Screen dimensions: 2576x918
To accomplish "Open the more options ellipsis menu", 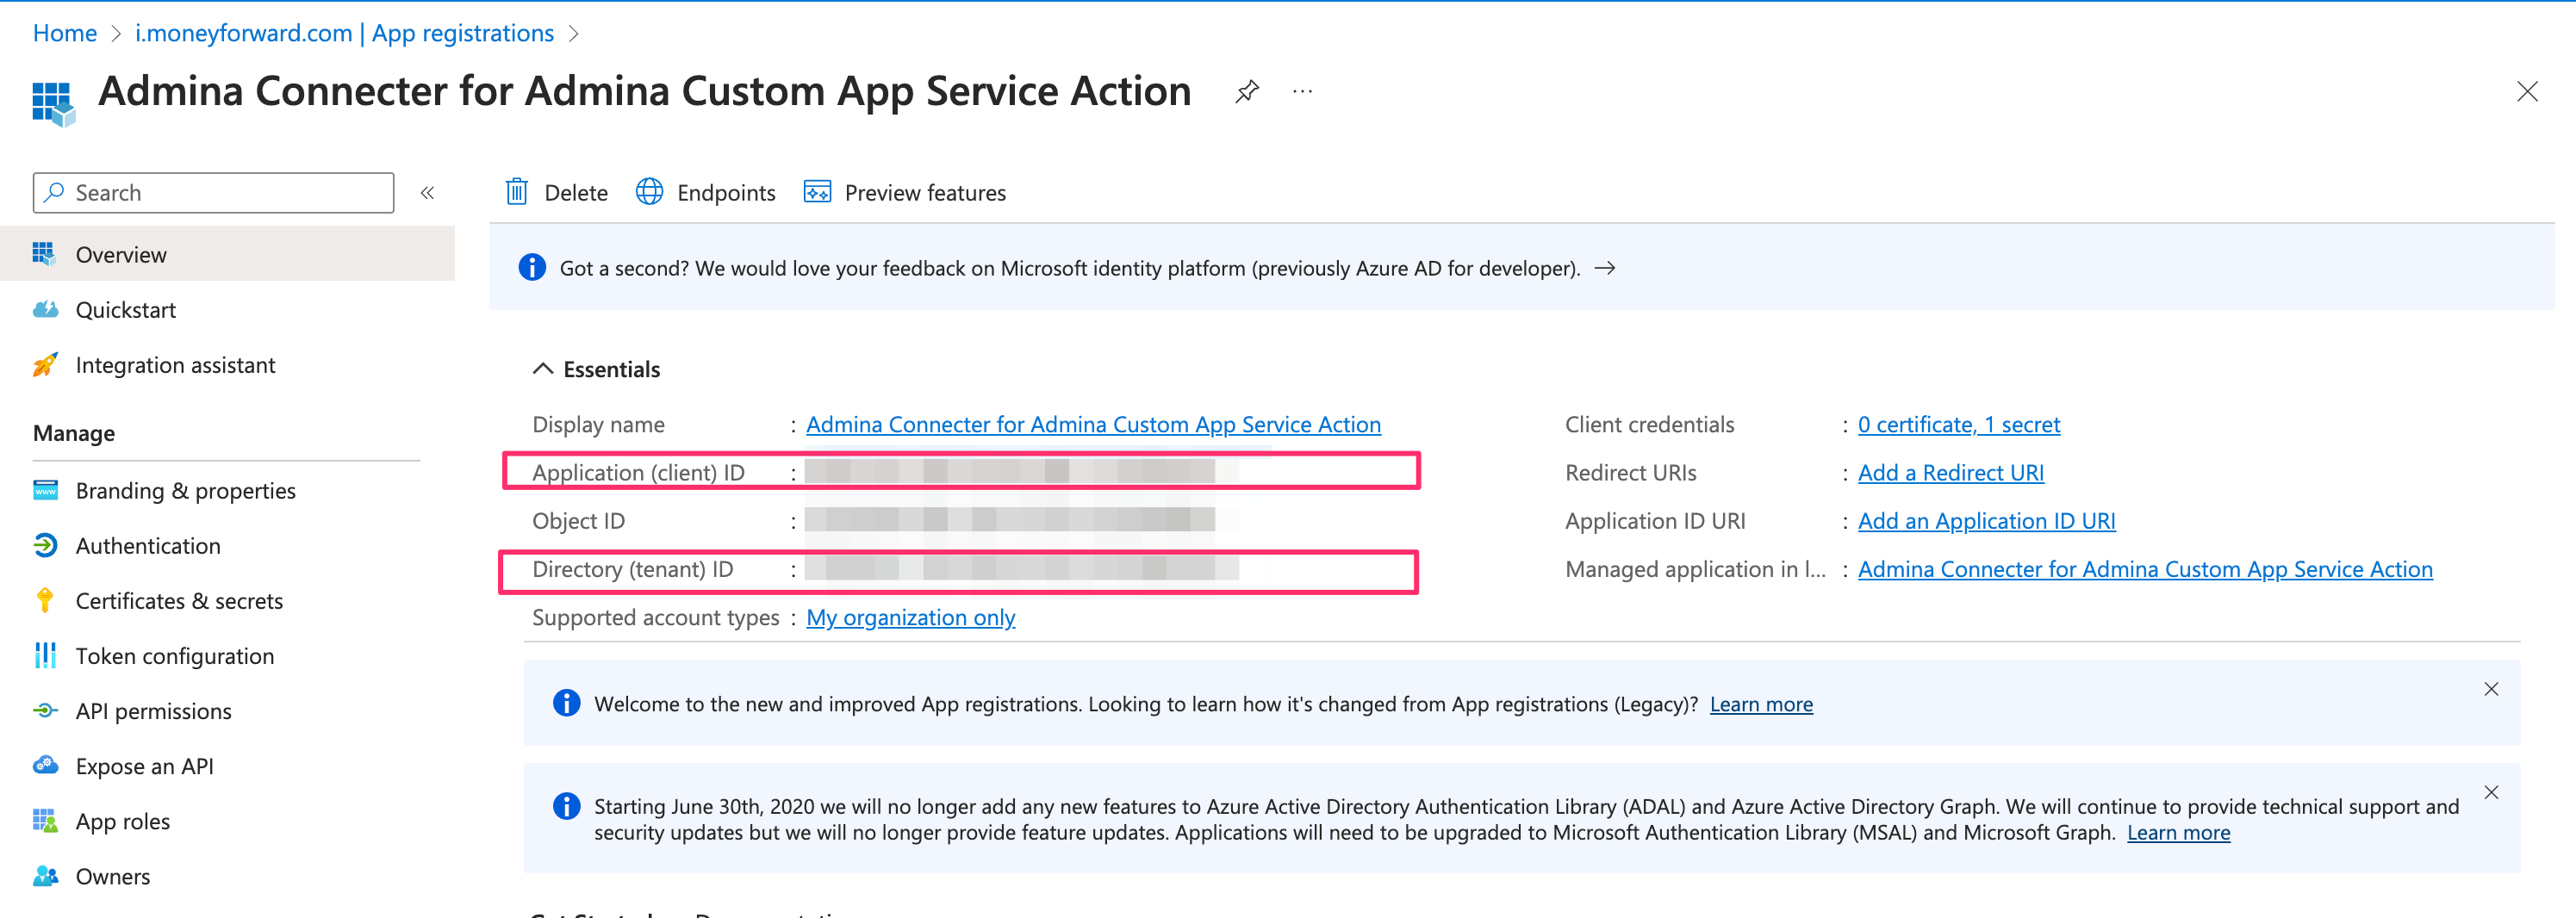I will [1302, 92].
